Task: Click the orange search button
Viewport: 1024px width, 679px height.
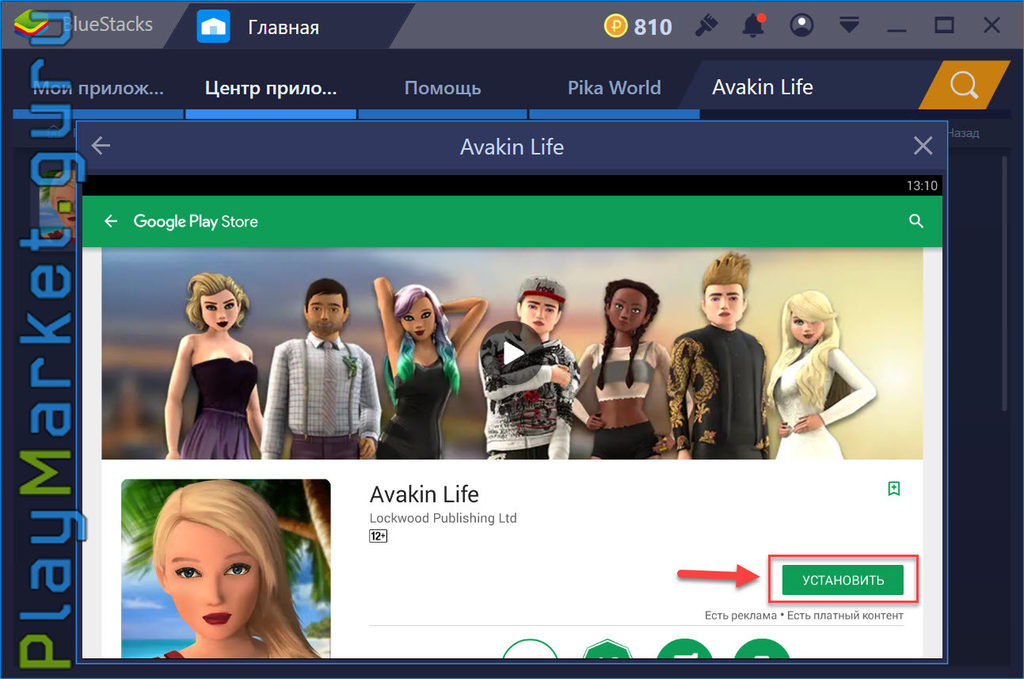Action: [964, 85]
